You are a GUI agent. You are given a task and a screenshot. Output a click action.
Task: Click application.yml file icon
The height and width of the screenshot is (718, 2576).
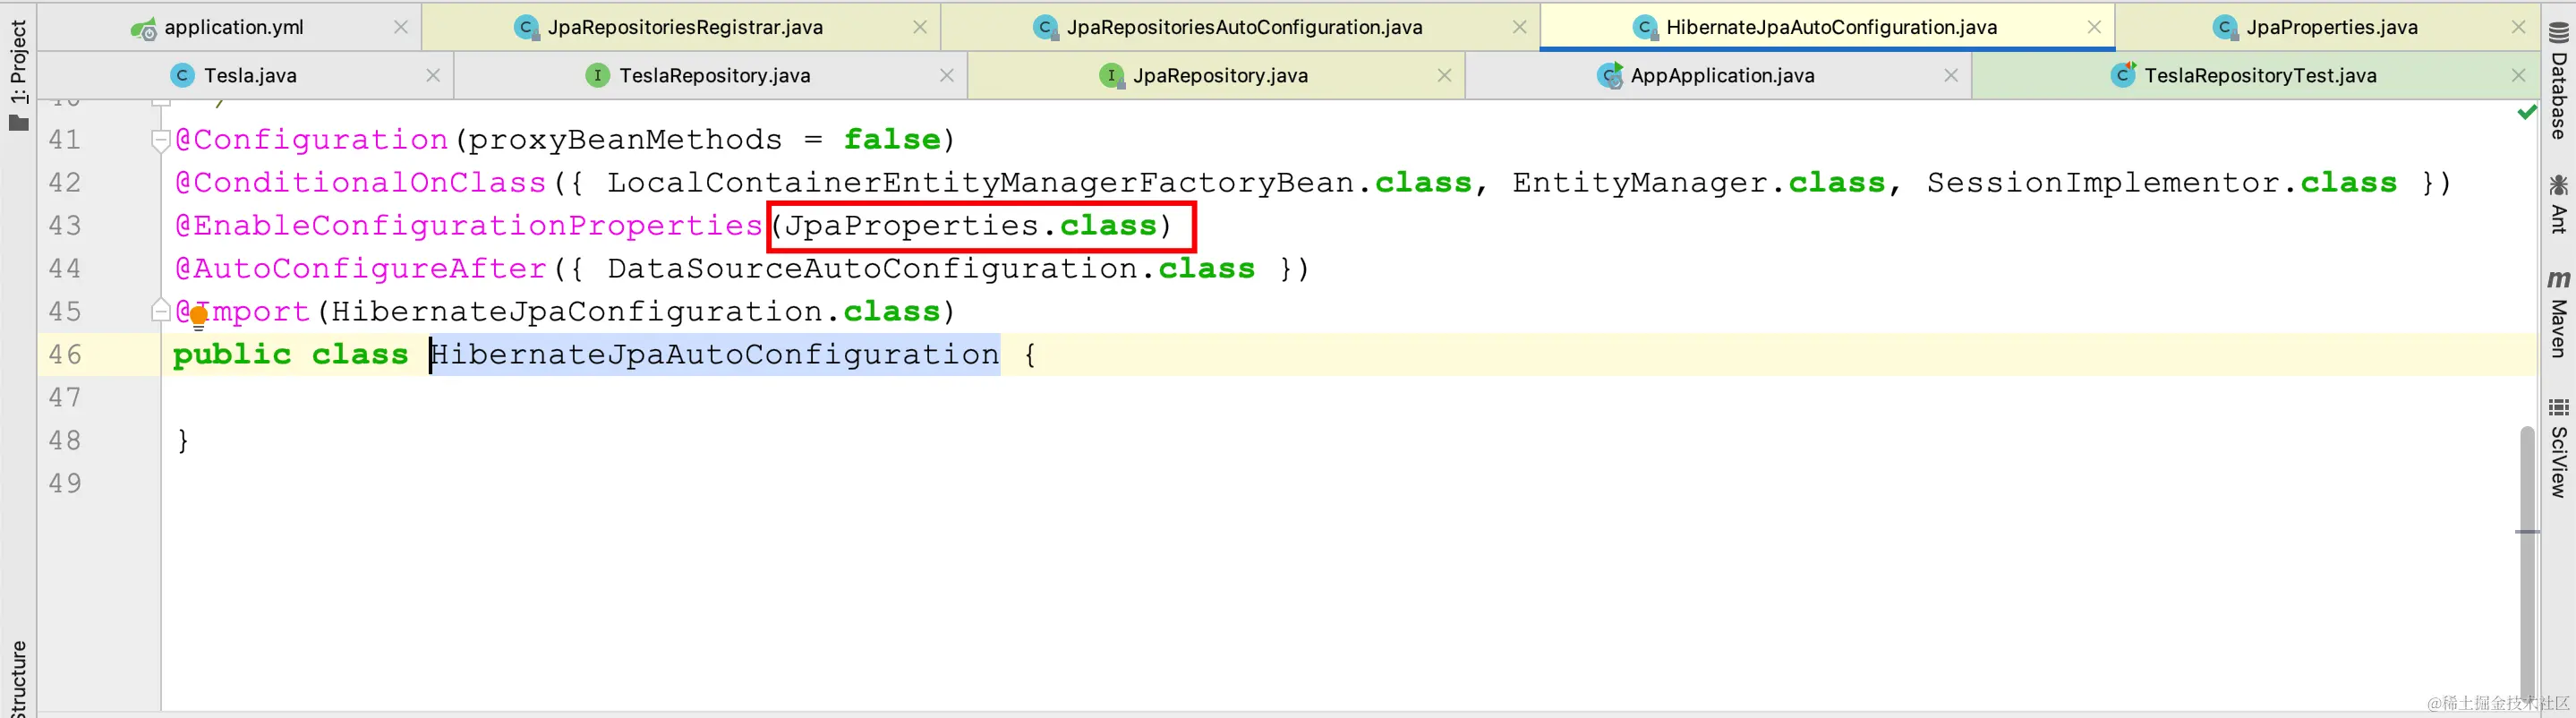[x=143, y=28]
